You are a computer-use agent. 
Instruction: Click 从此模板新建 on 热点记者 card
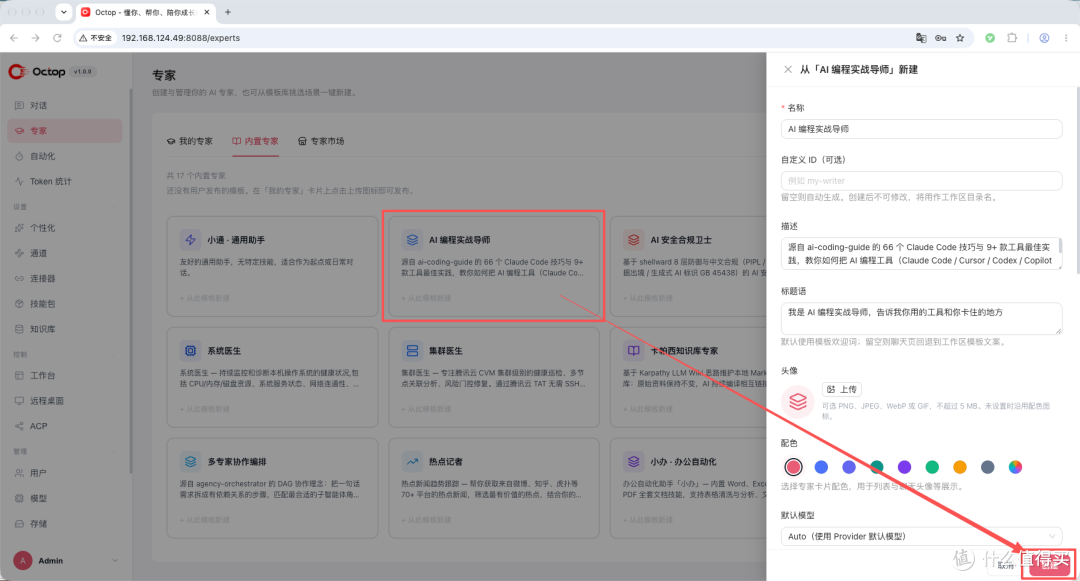[x=427, y=520]
